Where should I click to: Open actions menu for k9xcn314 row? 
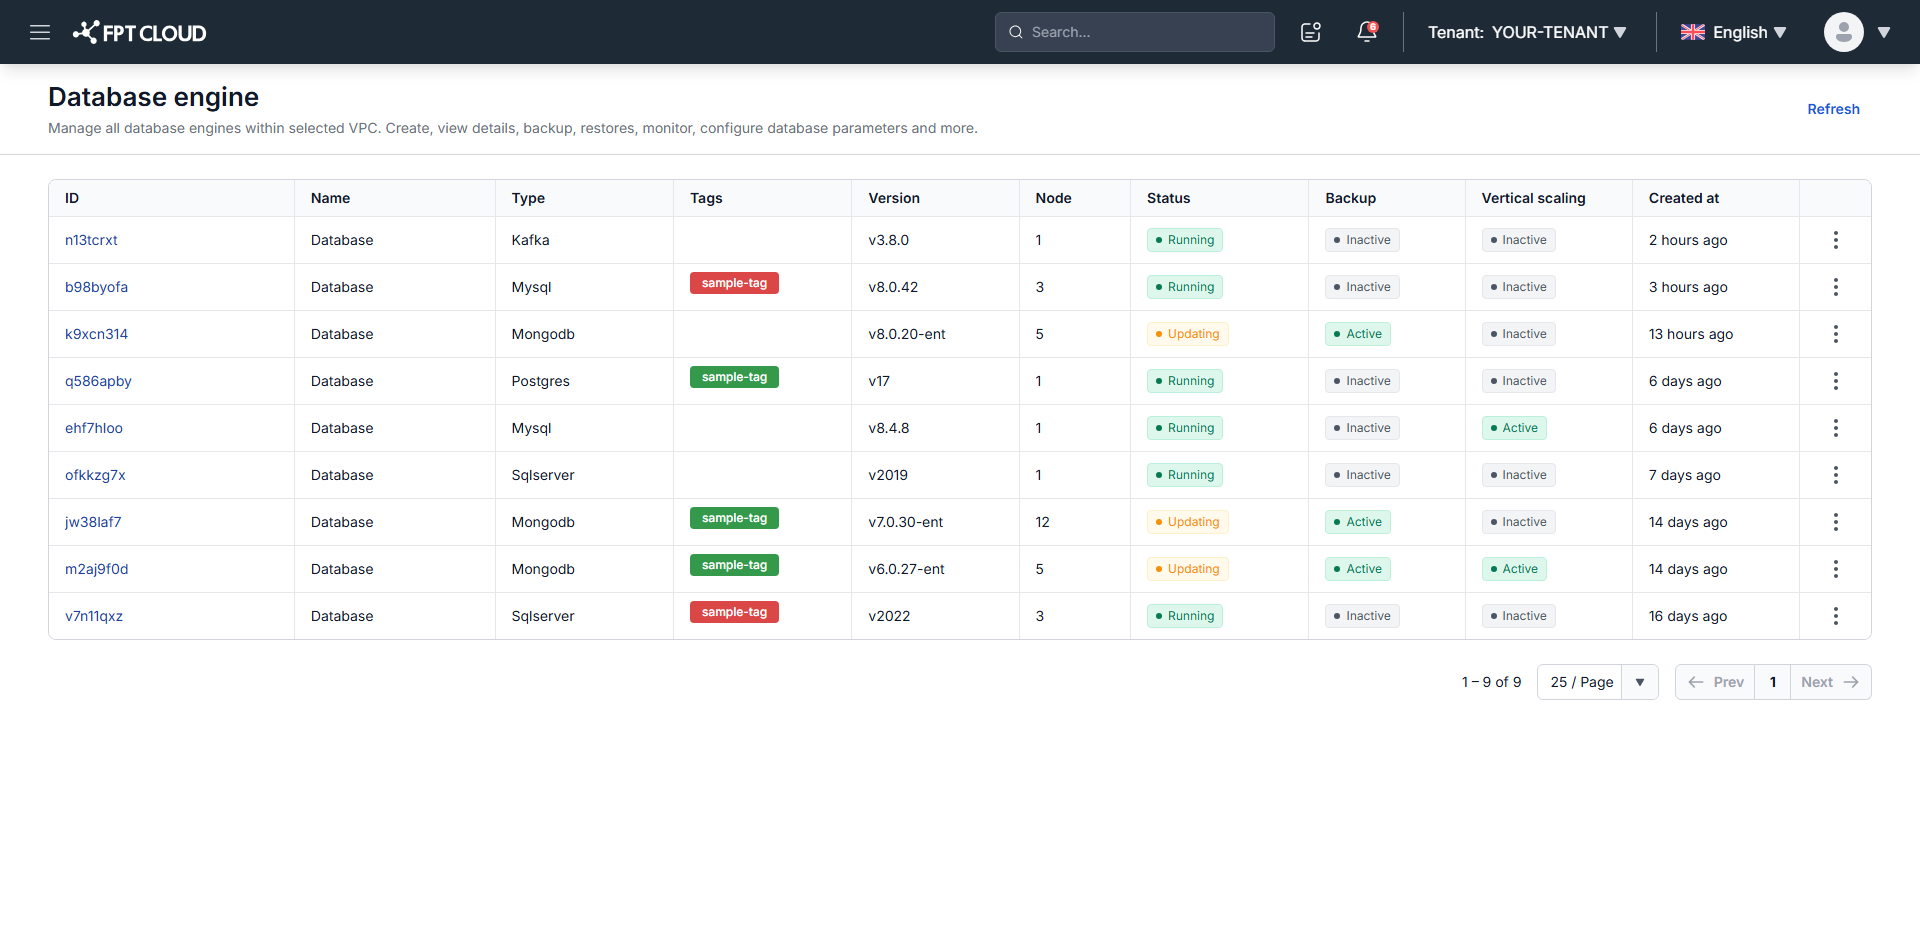coord(1835,334)
